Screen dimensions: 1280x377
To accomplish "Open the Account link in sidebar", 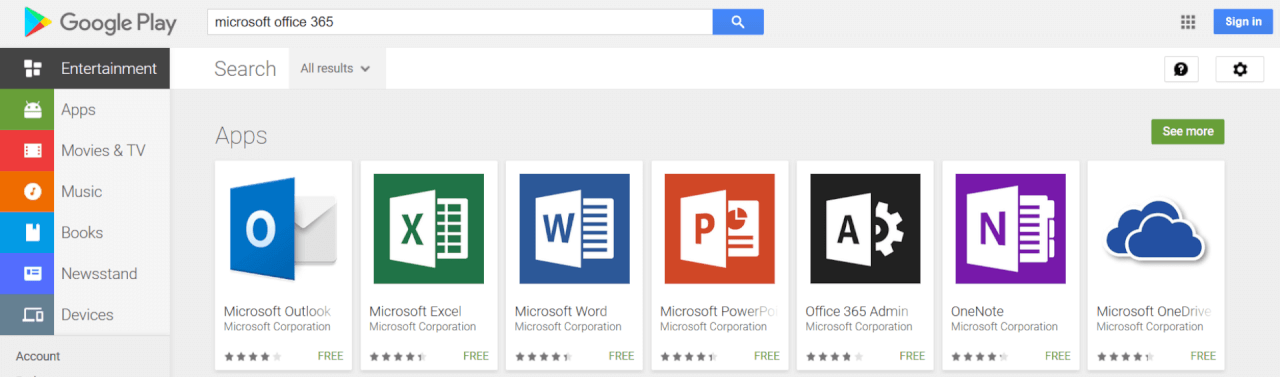I will point(38,356).
